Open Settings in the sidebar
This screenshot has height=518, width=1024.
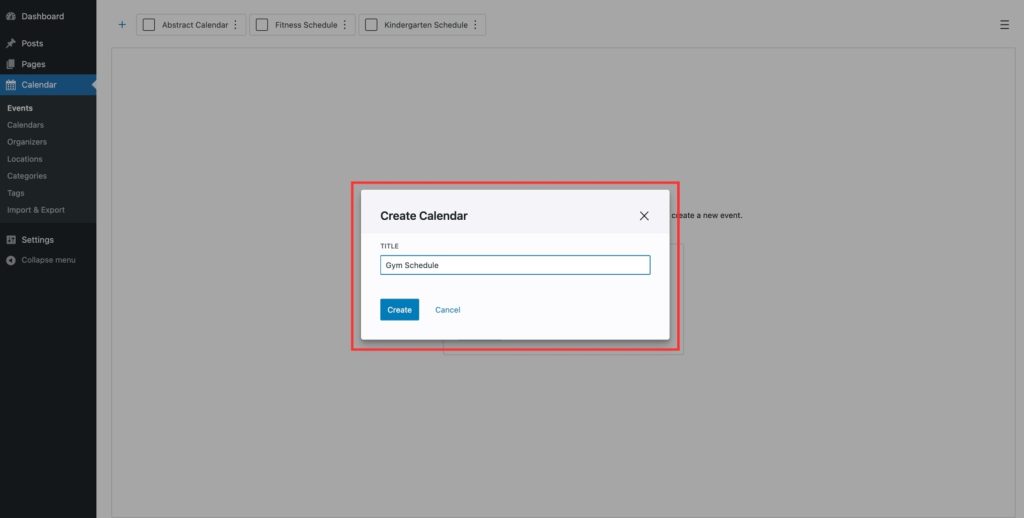pos(37,240)
